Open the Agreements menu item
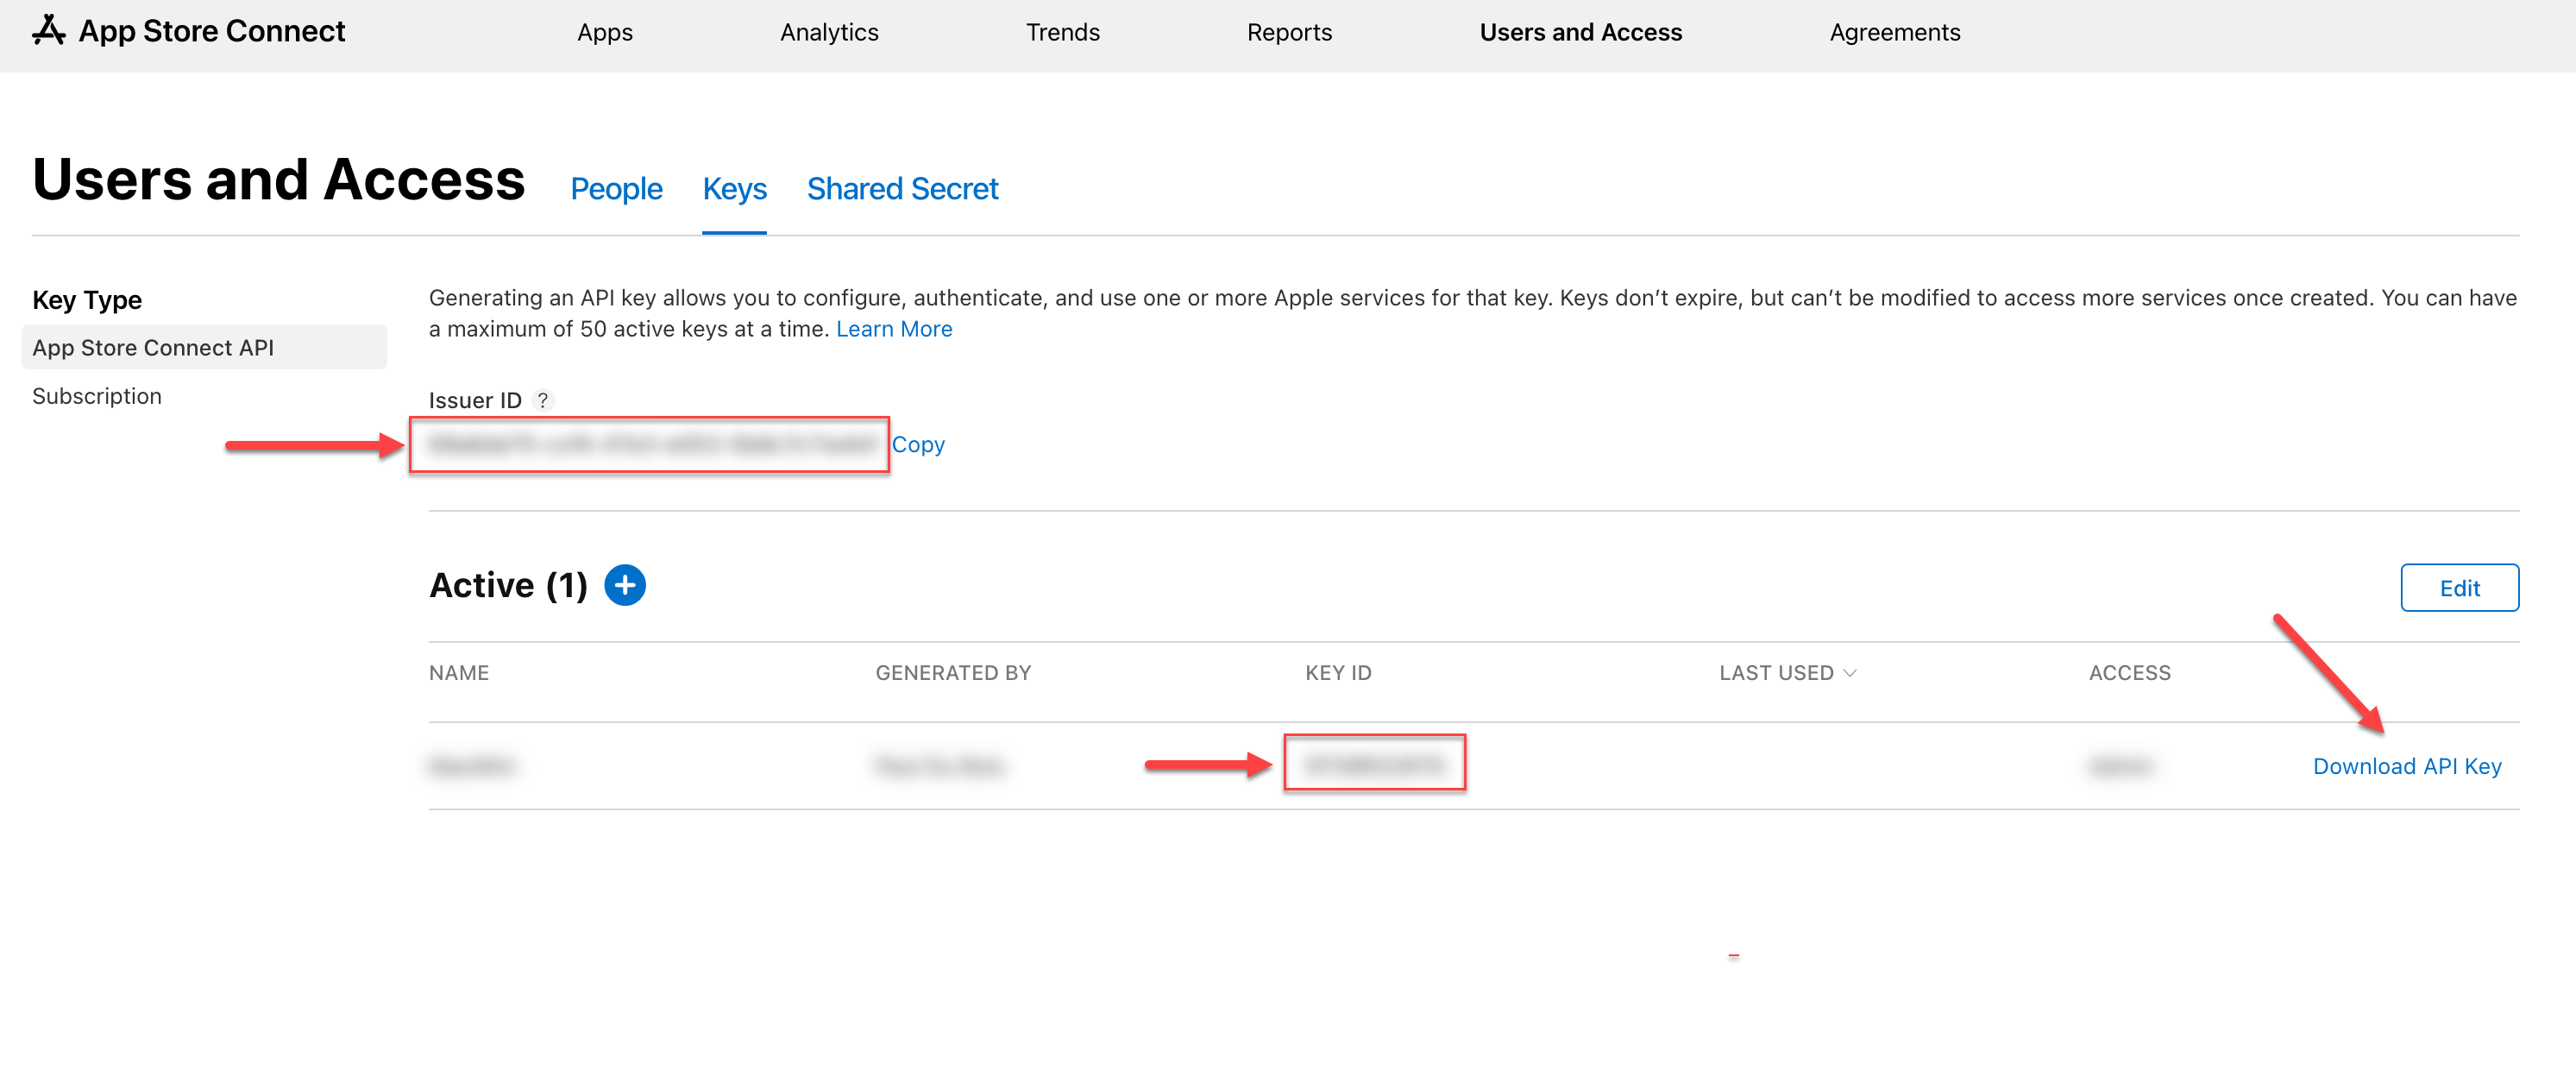This screenshot has width=2576, height=1089. point(1894,32)
